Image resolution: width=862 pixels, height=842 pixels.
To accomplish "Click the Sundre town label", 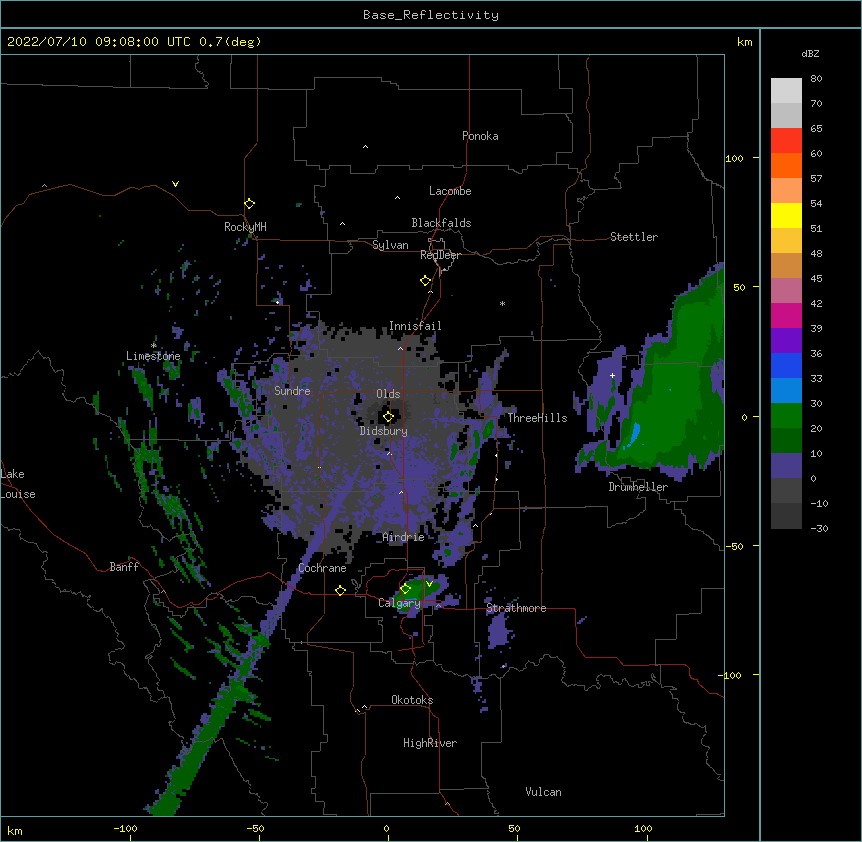I will (x=292, y=391).
